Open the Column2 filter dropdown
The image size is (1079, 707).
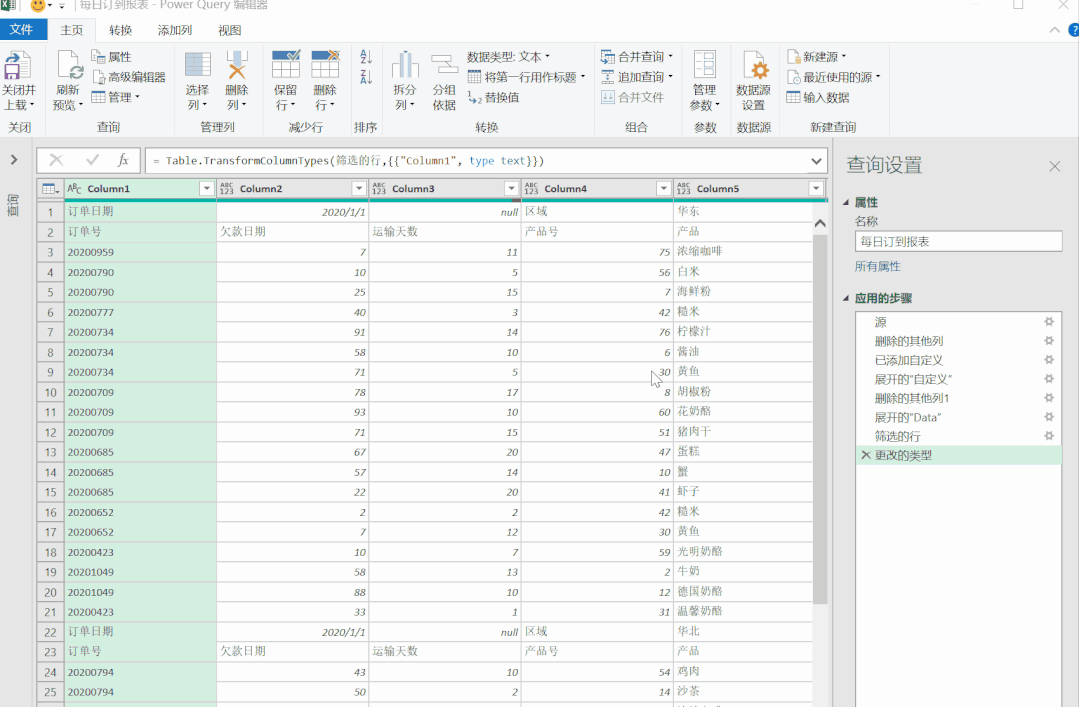point(359,189)
